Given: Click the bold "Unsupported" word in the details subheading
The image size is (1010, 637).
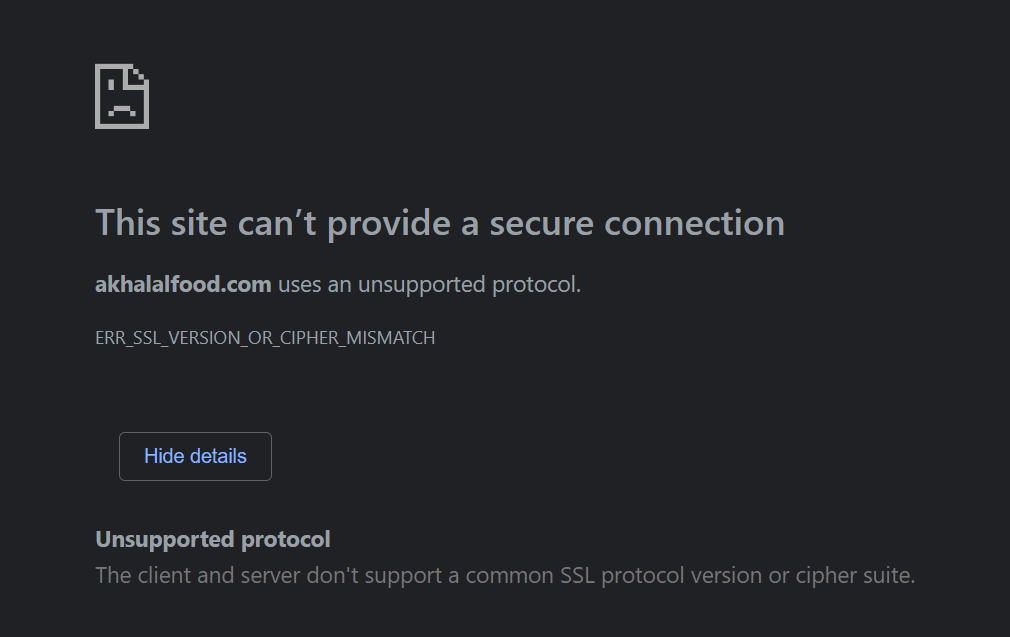Looking at the screenshot, I should click(x=165, y=540).
